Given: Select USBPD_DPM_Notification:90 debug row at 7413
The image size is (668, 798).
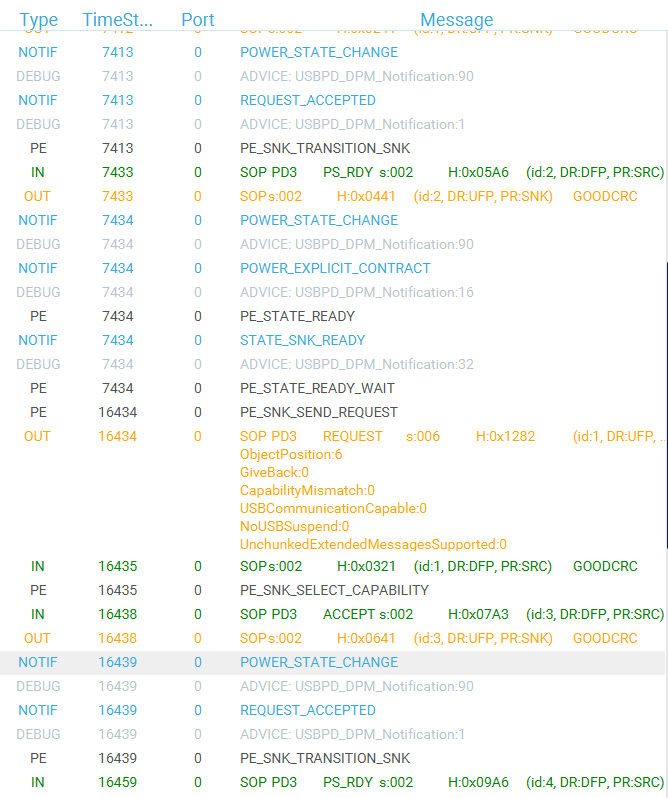Looking at the screenshot, I should coord(332,76).
